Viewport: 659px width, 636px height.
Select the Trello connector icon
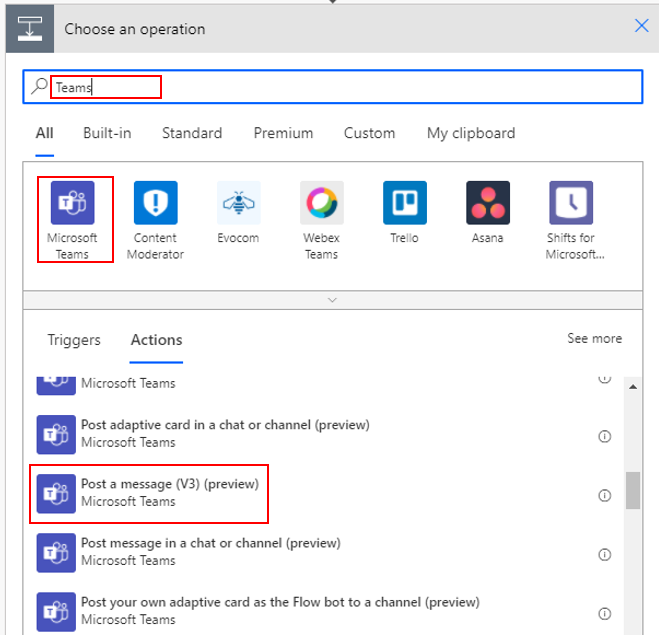point(405,203)
